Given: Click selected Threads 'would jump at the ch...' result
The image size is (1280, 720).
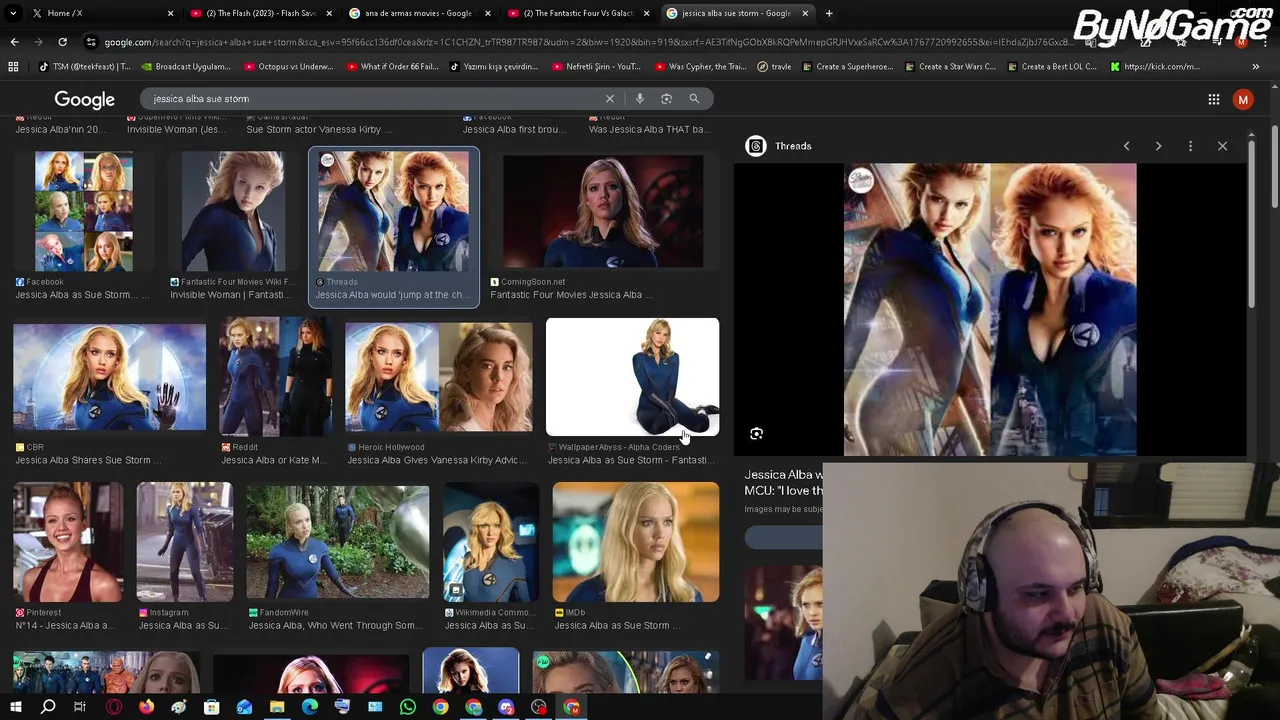Looking at the screenshot, I should [x=394, y=227].
